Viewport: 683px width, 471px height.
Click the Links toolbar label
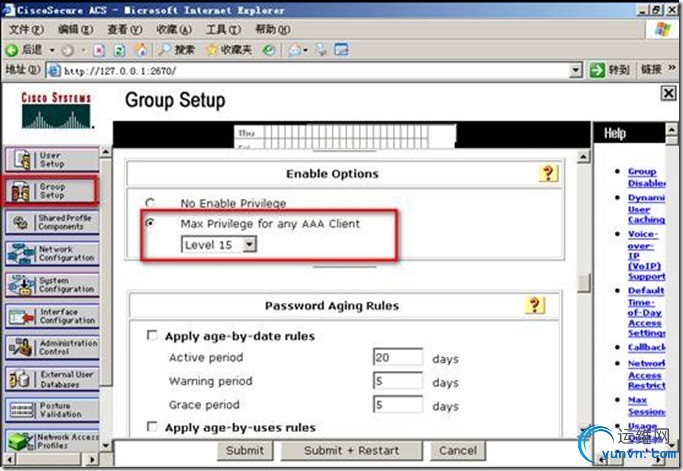[x=651, y=69]
